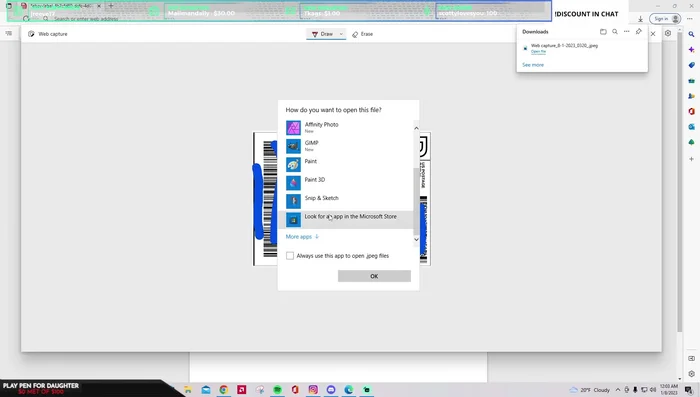The image size is (700, 397).
Task: Choose the GIMP app icon
Action: click(x=293, y=146)
